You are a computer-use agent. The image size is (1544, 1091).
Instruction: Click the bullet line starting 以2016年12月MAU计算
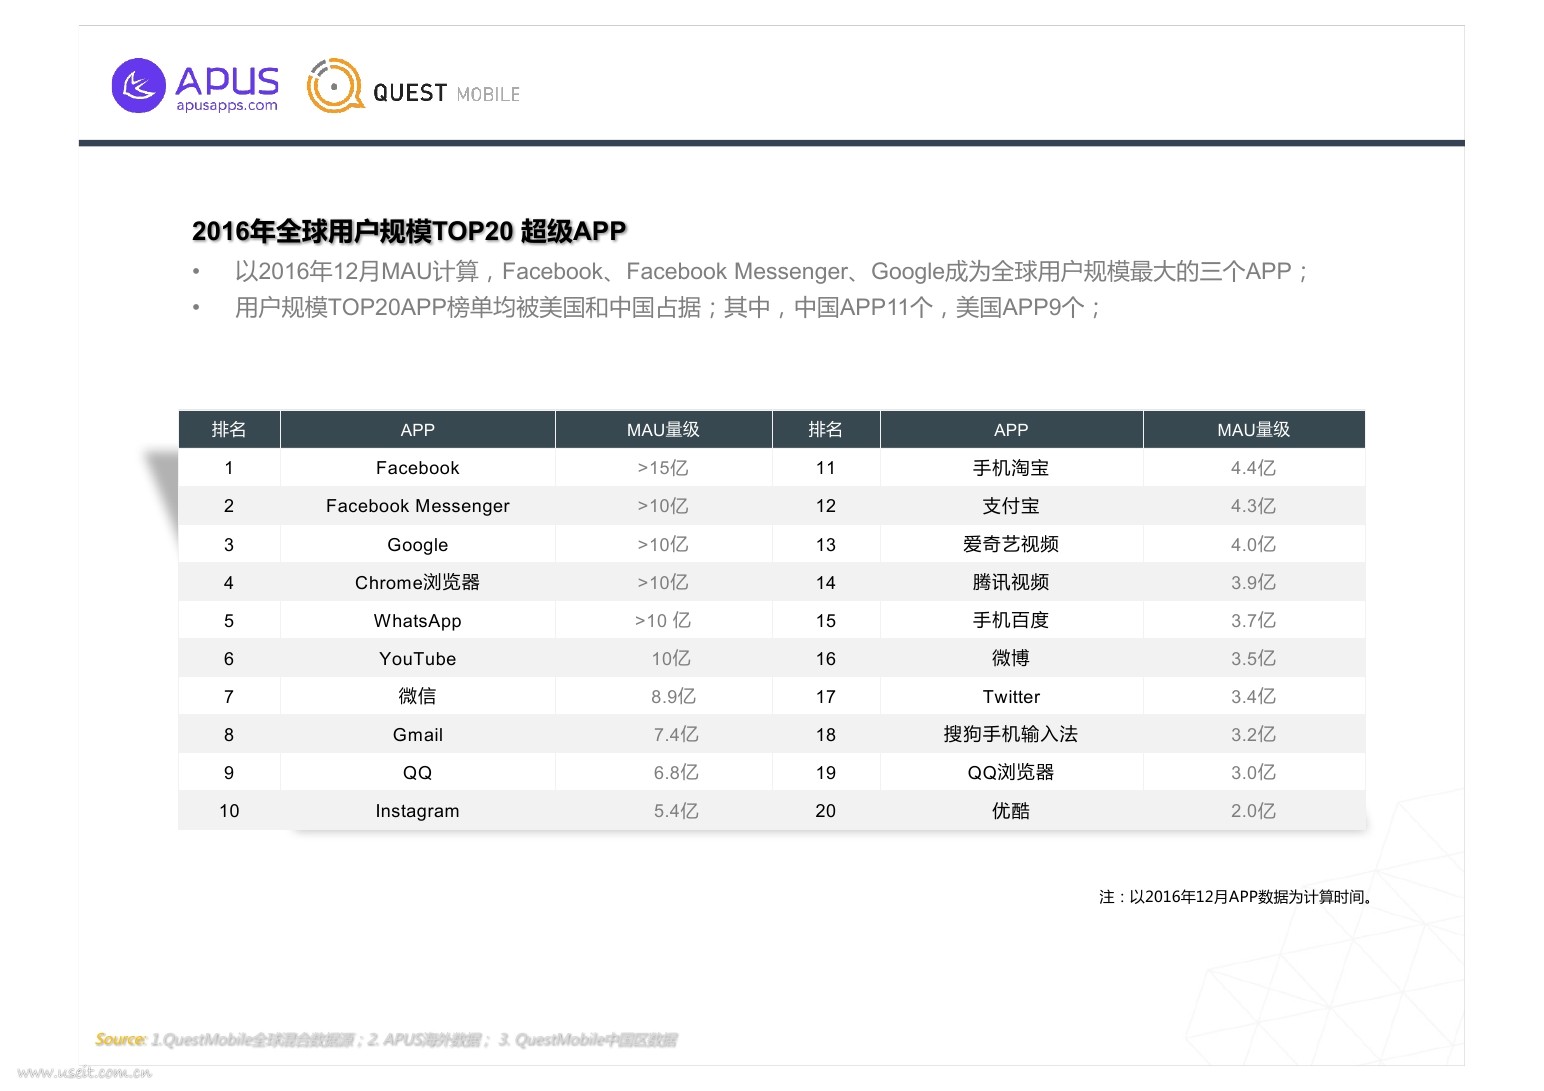pos(772,271)
